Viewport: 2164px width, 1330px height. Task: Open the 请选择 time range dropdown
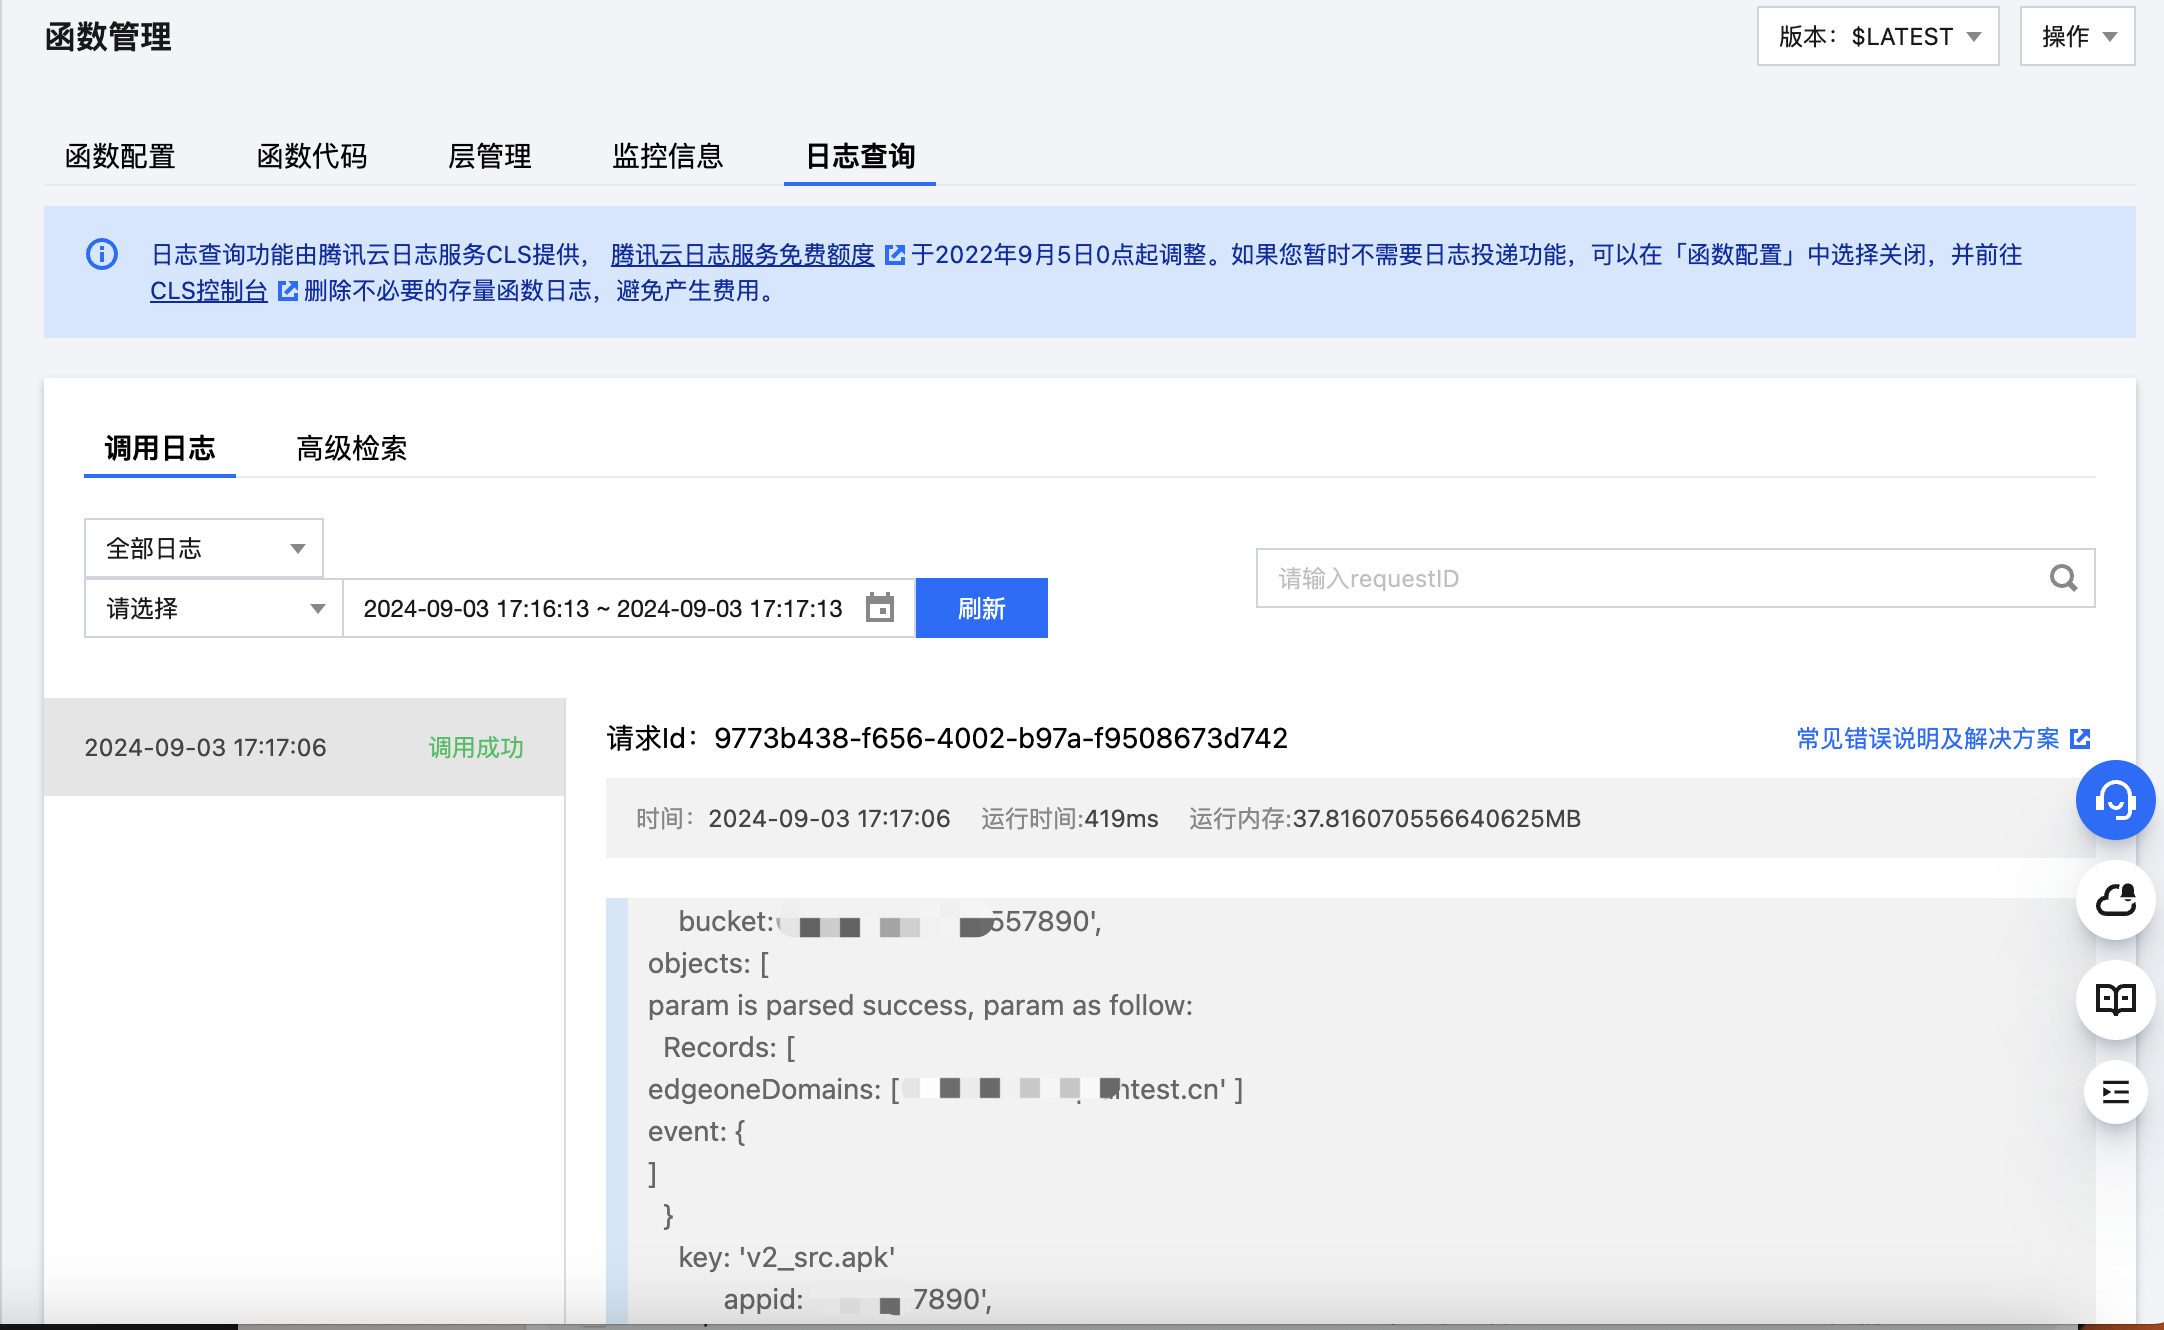click(x=214, y=608)
